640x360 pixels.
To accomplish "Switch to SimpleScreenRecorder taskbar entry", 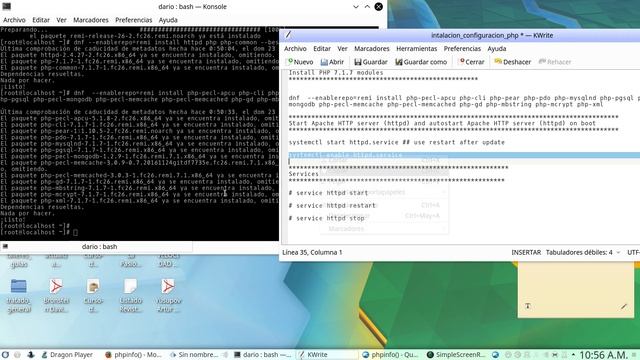I will click(456, 355).
